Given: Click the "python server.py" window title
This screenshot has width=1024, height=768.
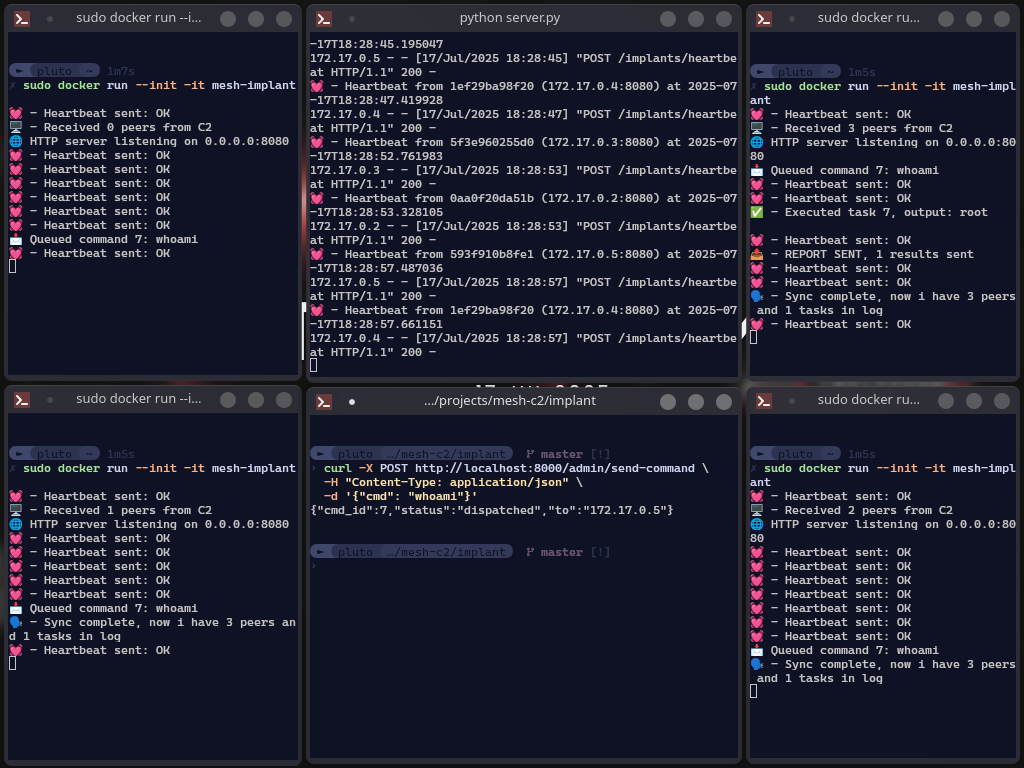Looking at the screenshot, I should pyautogui.click(x=509, y=18).
